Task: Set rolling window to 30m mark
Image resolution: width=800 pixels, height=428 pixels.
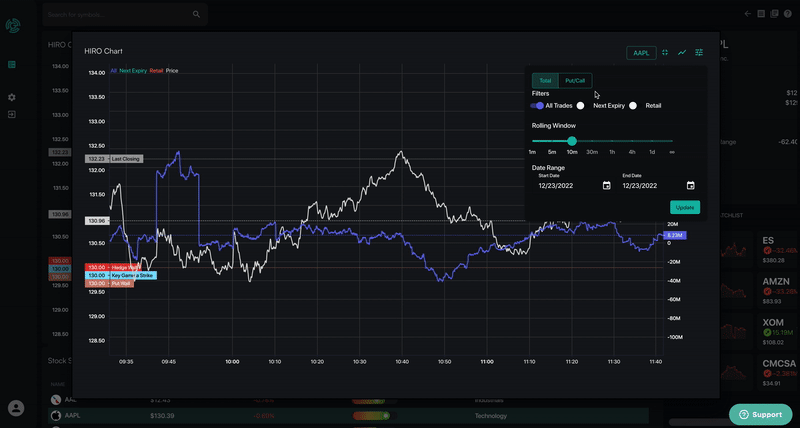Action: coord(592,152)
